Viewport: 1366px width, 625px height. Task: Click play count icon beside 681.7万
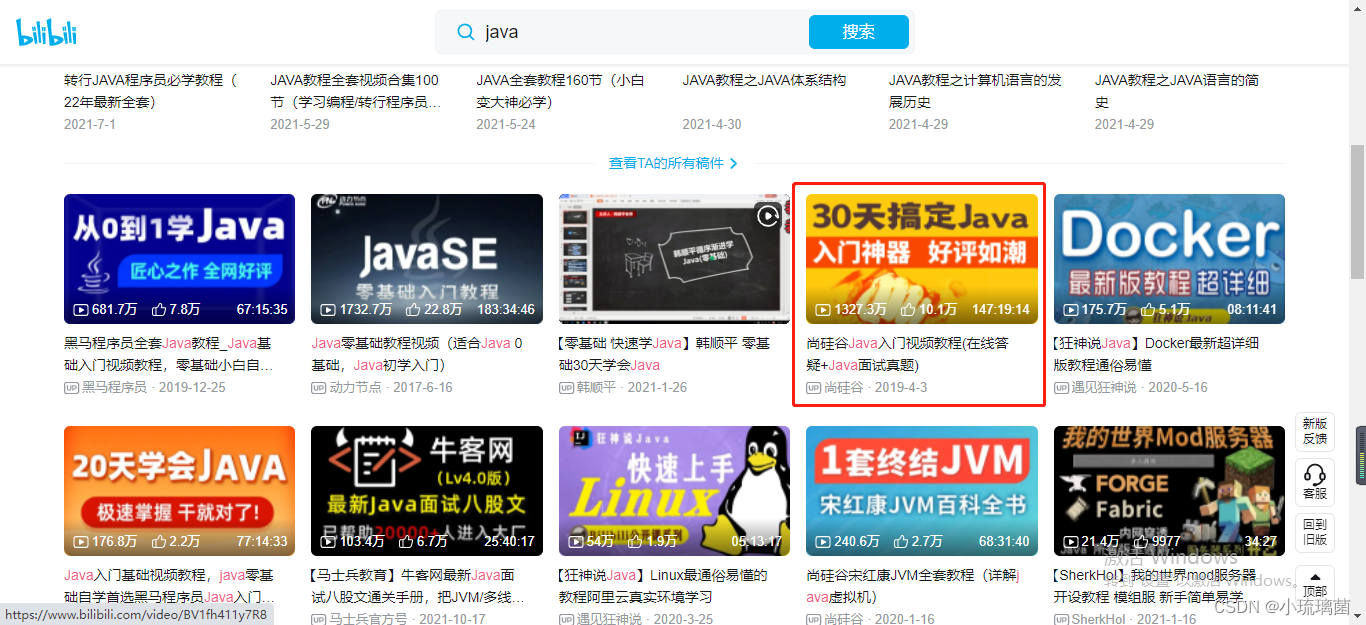(x=81, y=310)
